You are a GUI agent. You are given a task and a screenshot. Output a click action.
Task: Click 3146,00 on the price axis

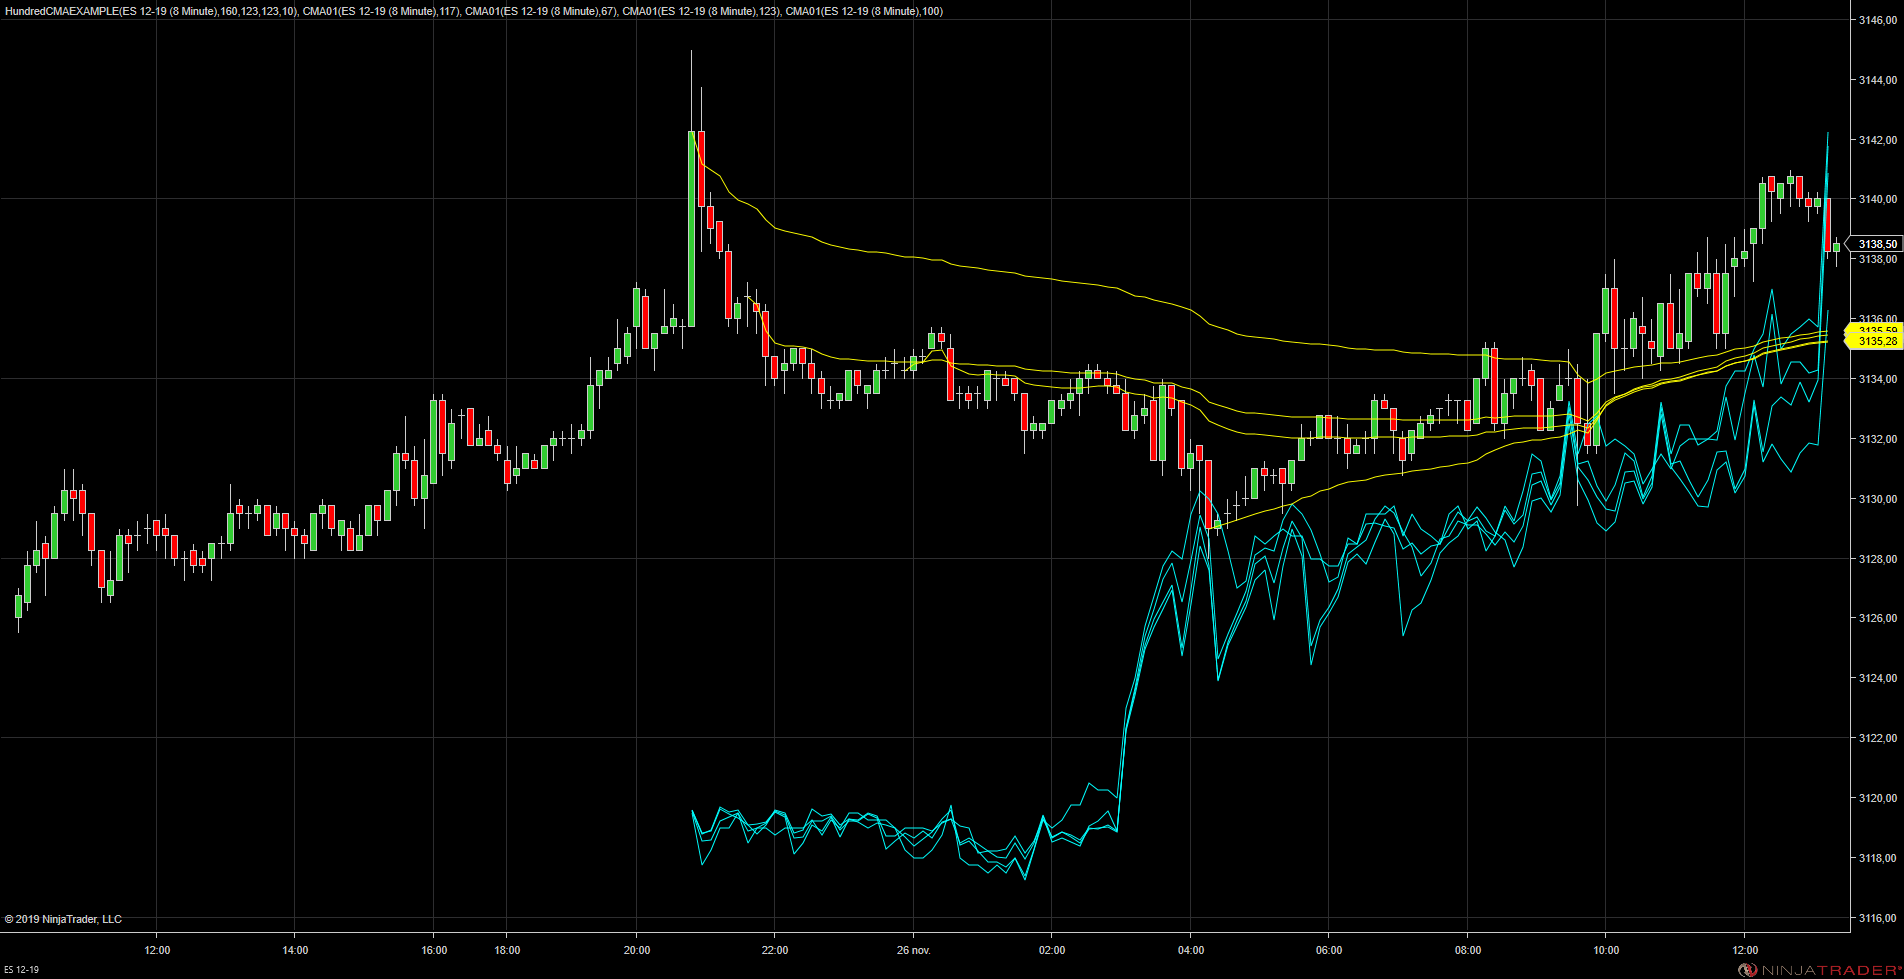(x=1877, y=20)
